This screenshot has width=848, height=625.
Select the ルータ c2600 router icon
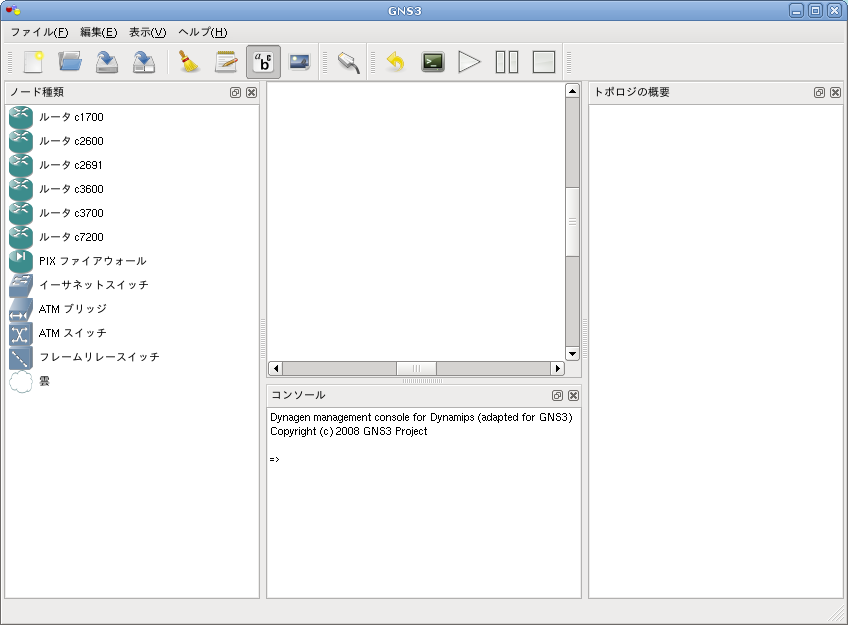coord(21,141)
